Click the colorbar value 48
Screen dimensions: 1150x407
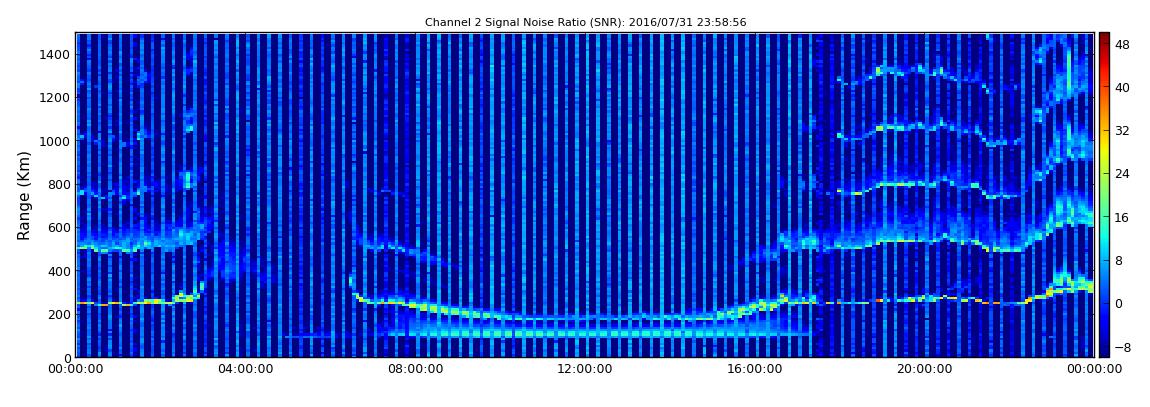click(1122, 44)
